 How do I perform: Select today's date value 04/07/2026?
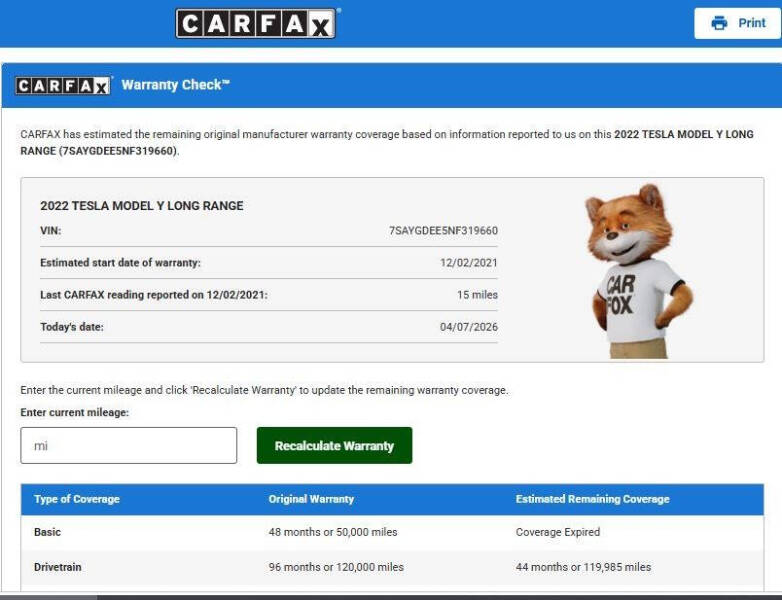(x=468, y=327)
